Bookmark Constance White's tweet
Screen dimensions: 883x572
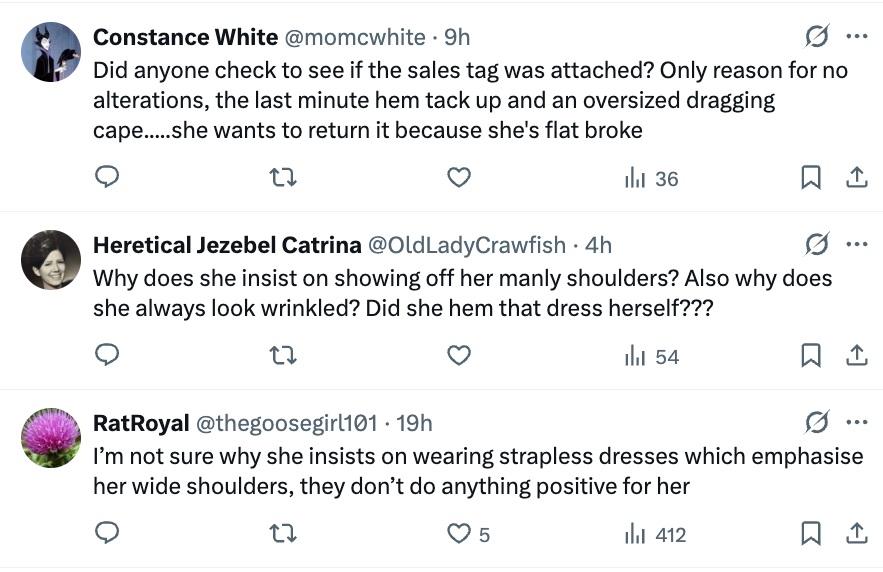(811, 179)
